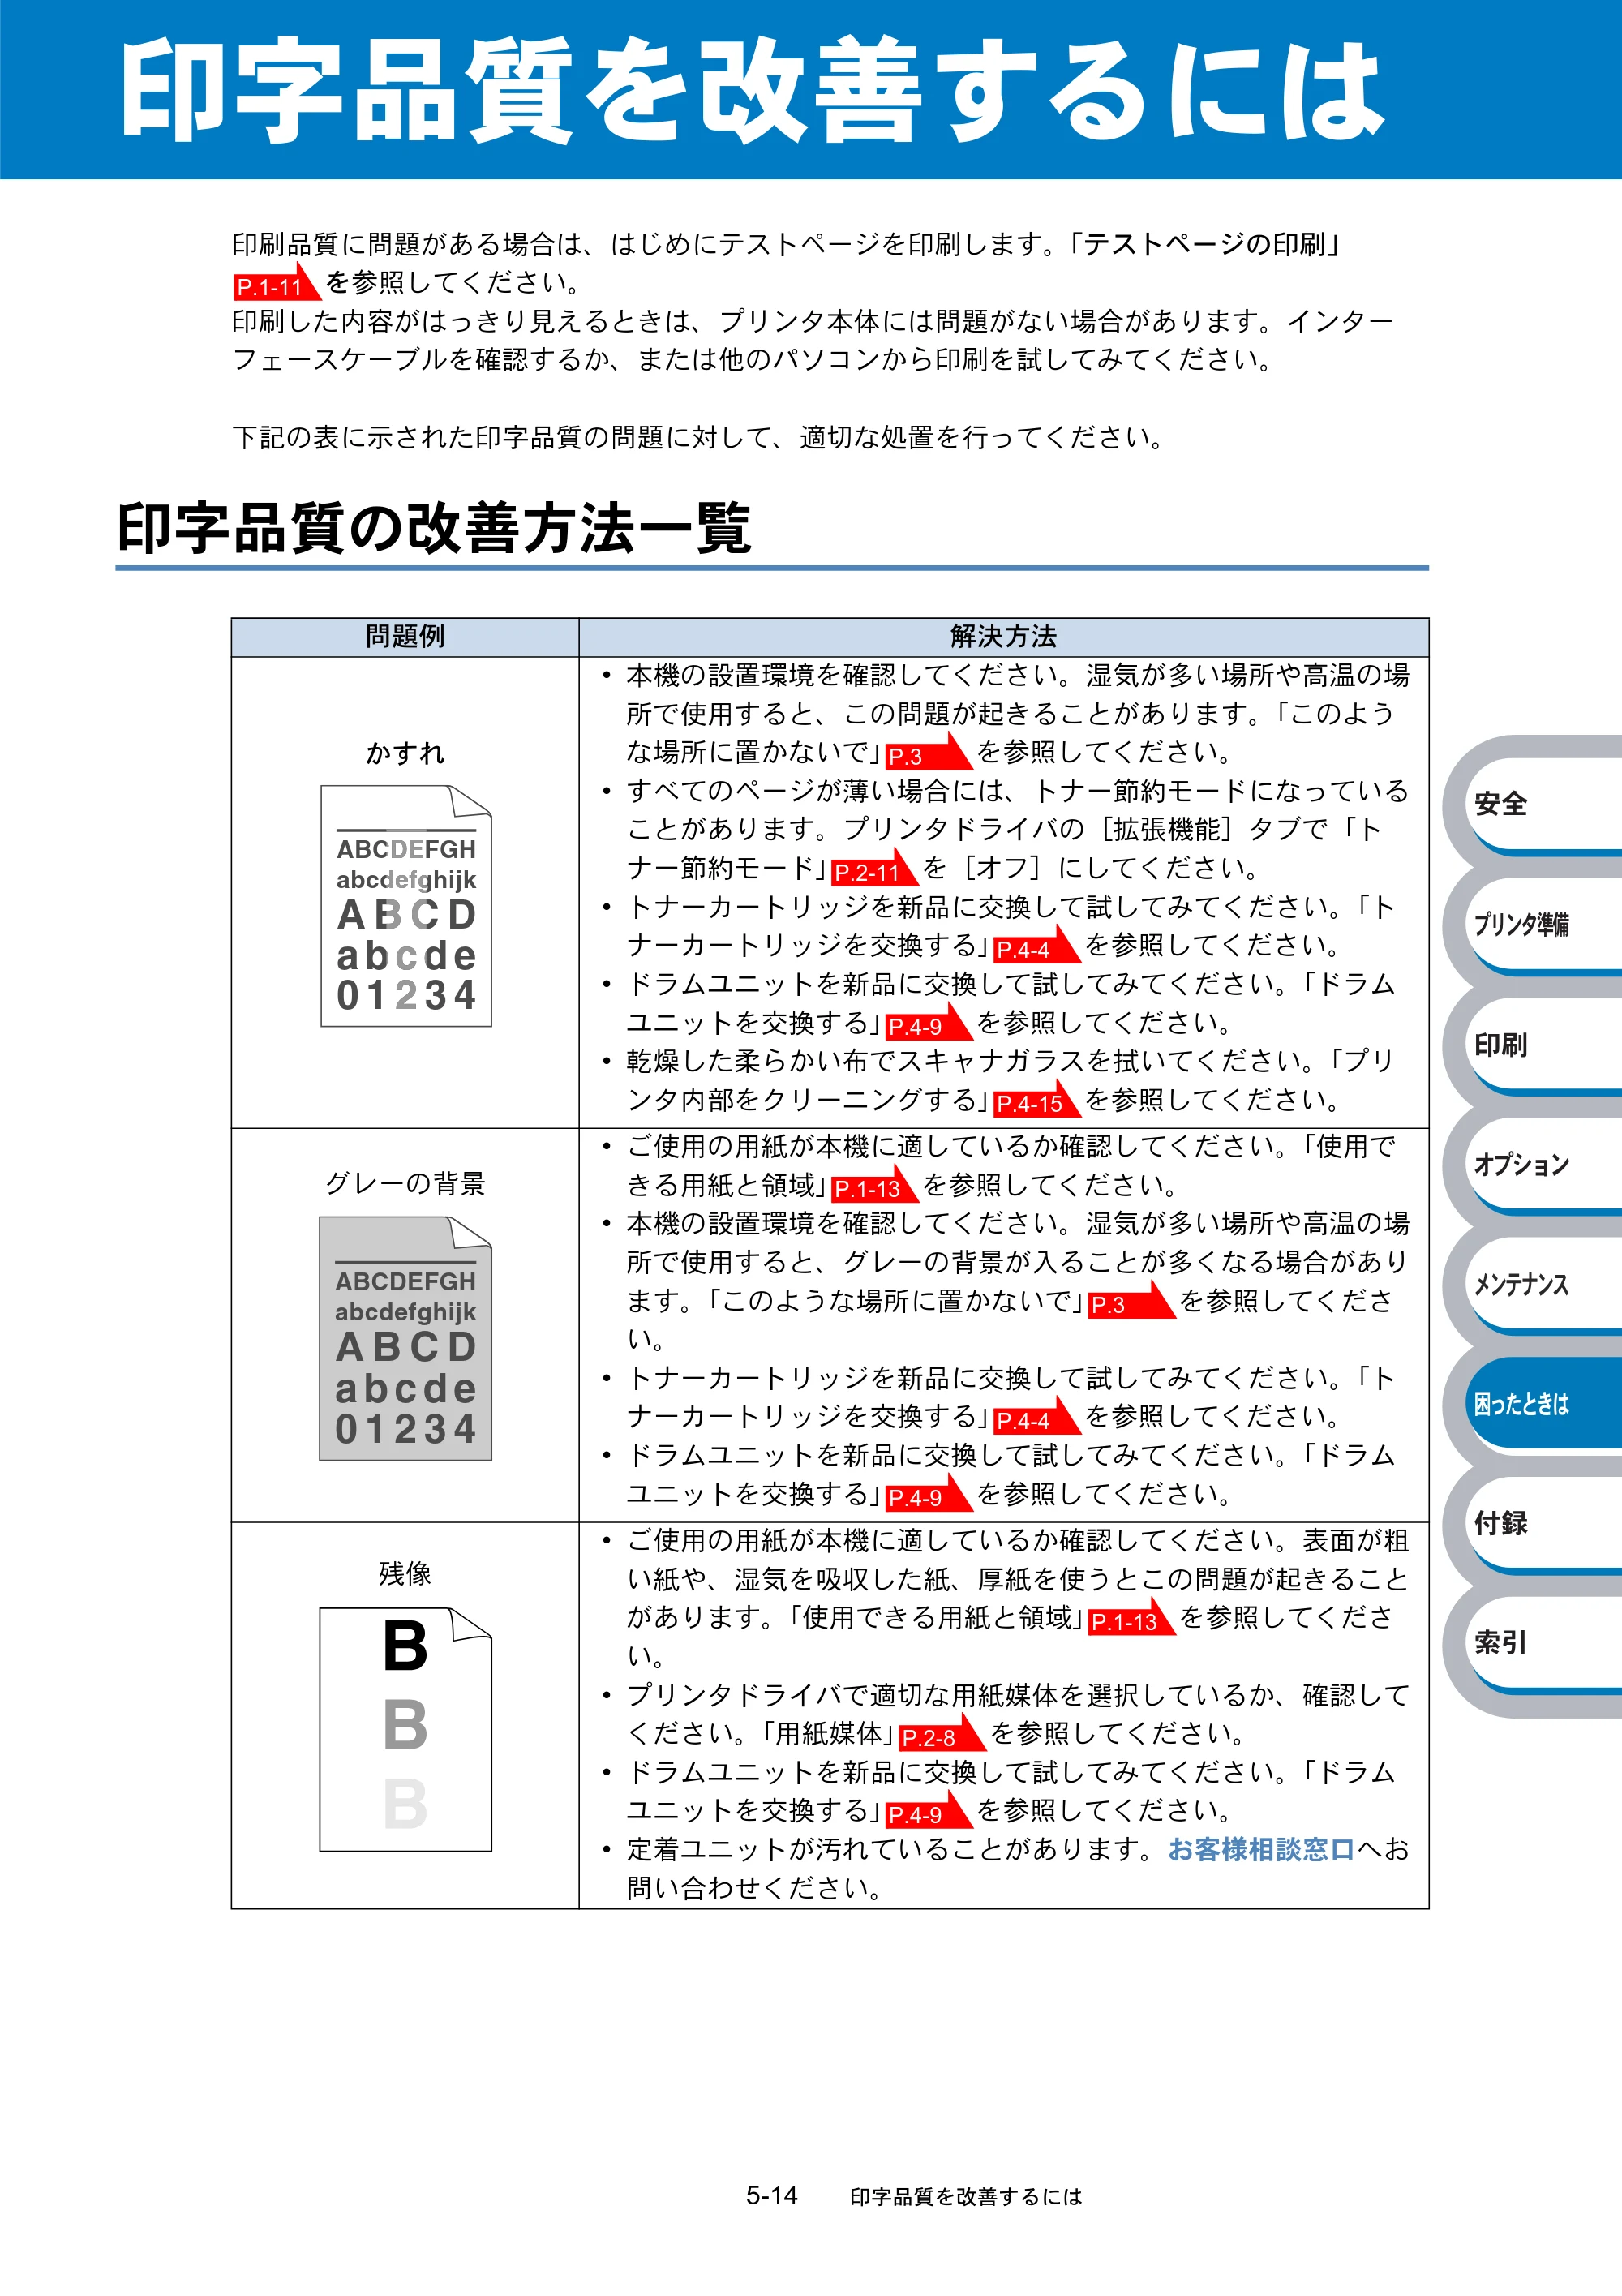Click the 印字品質を改善するには page title

click(753, 90)
